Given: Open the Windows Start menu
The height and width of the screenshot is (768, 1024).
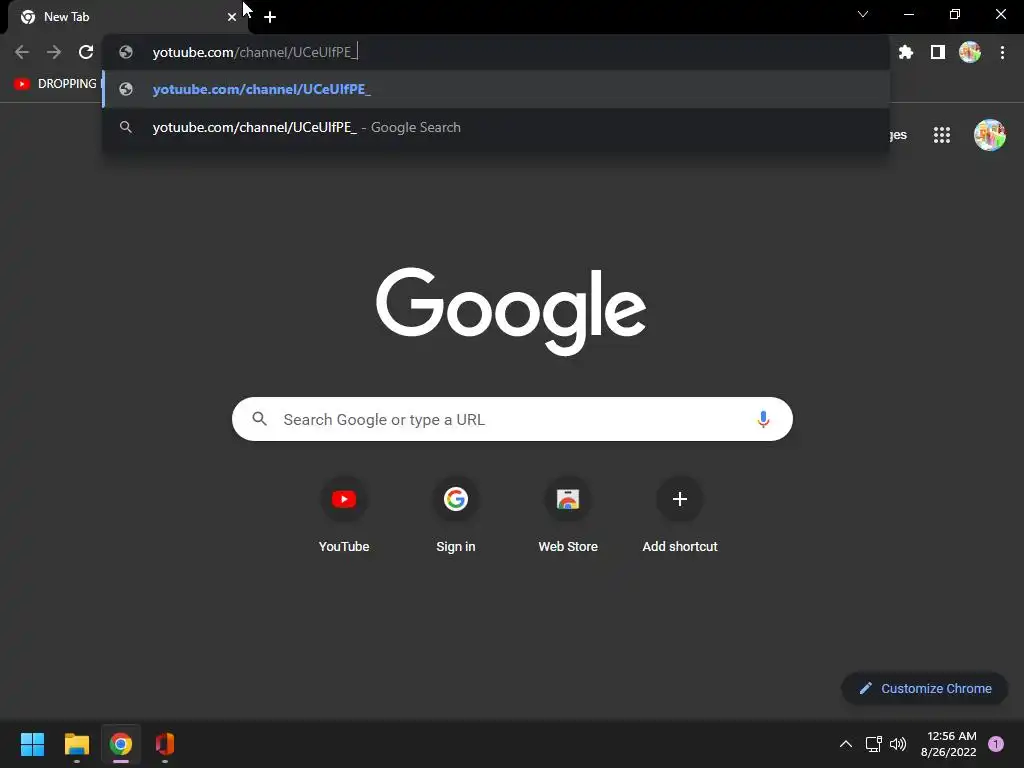Looking at the screenshot, I should (x=32, y=744).
